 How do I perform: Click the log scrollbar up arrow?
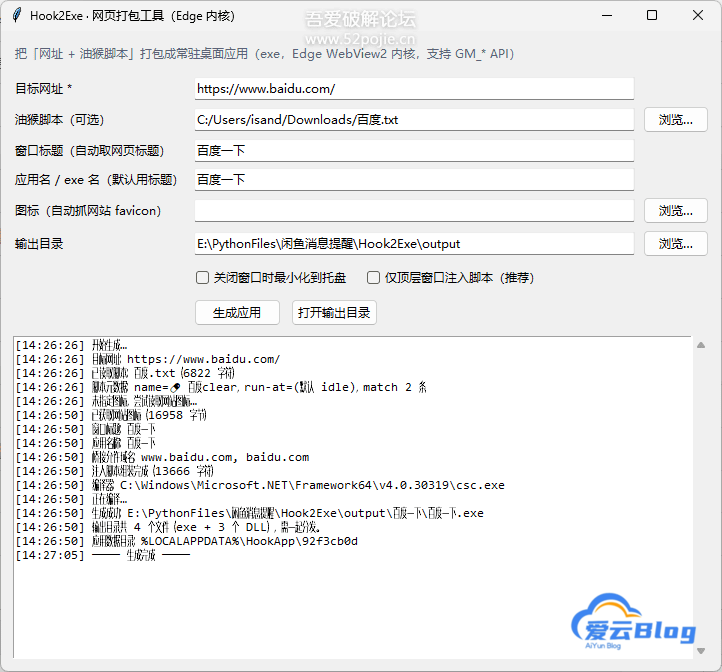coord(701,345)
